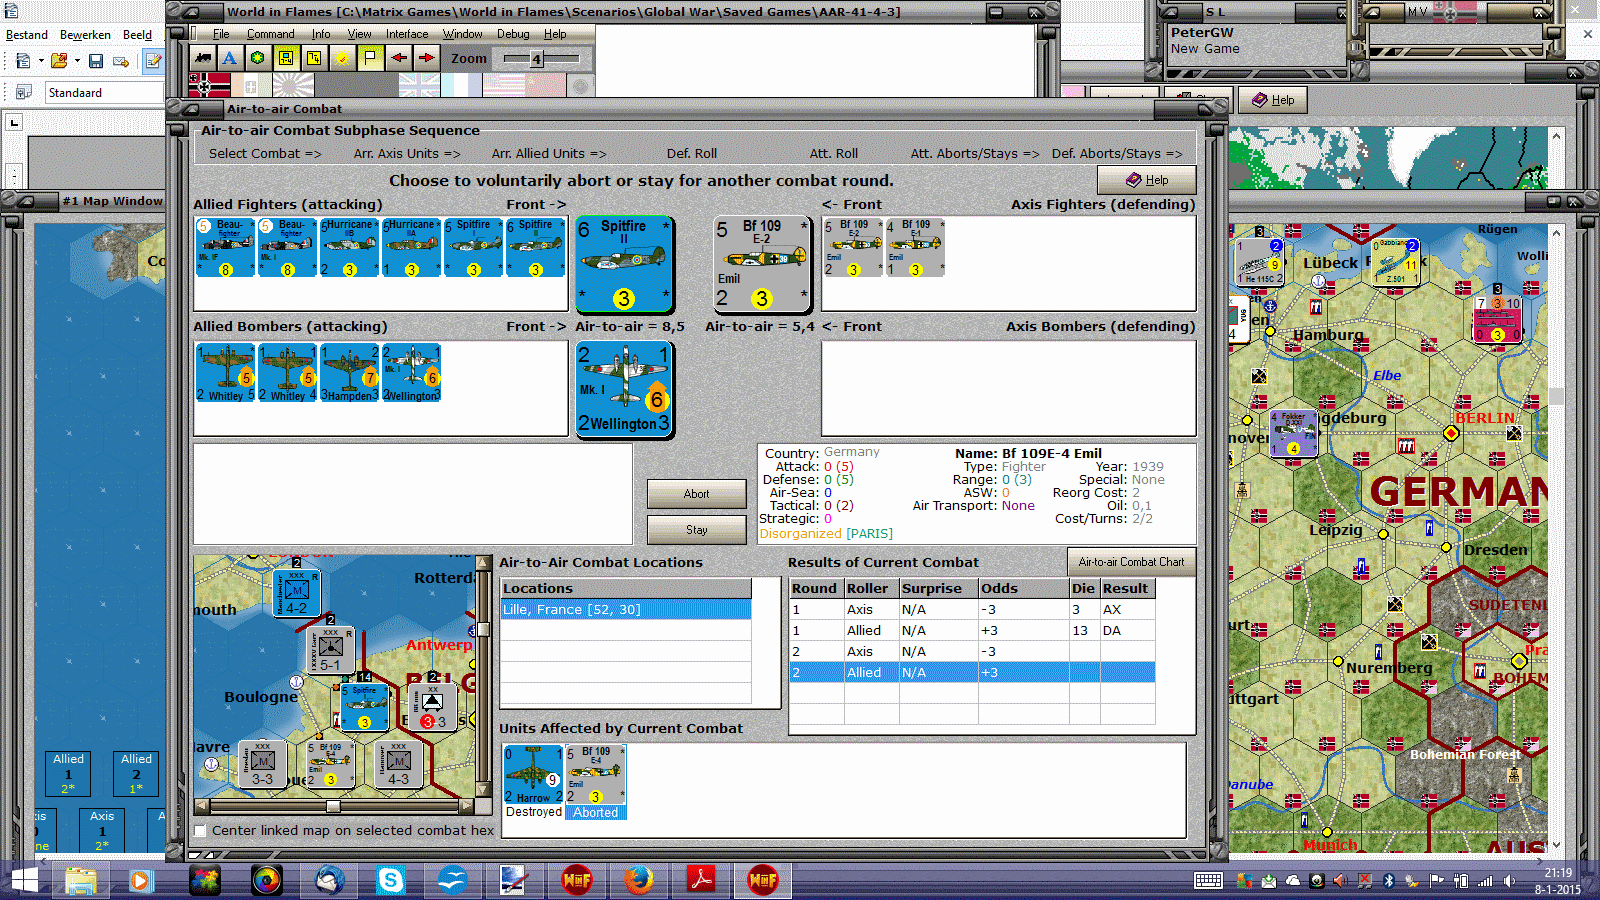Select the Hampden bomber counter
Screen dimensions: 1600x900
tap(349, 373)
